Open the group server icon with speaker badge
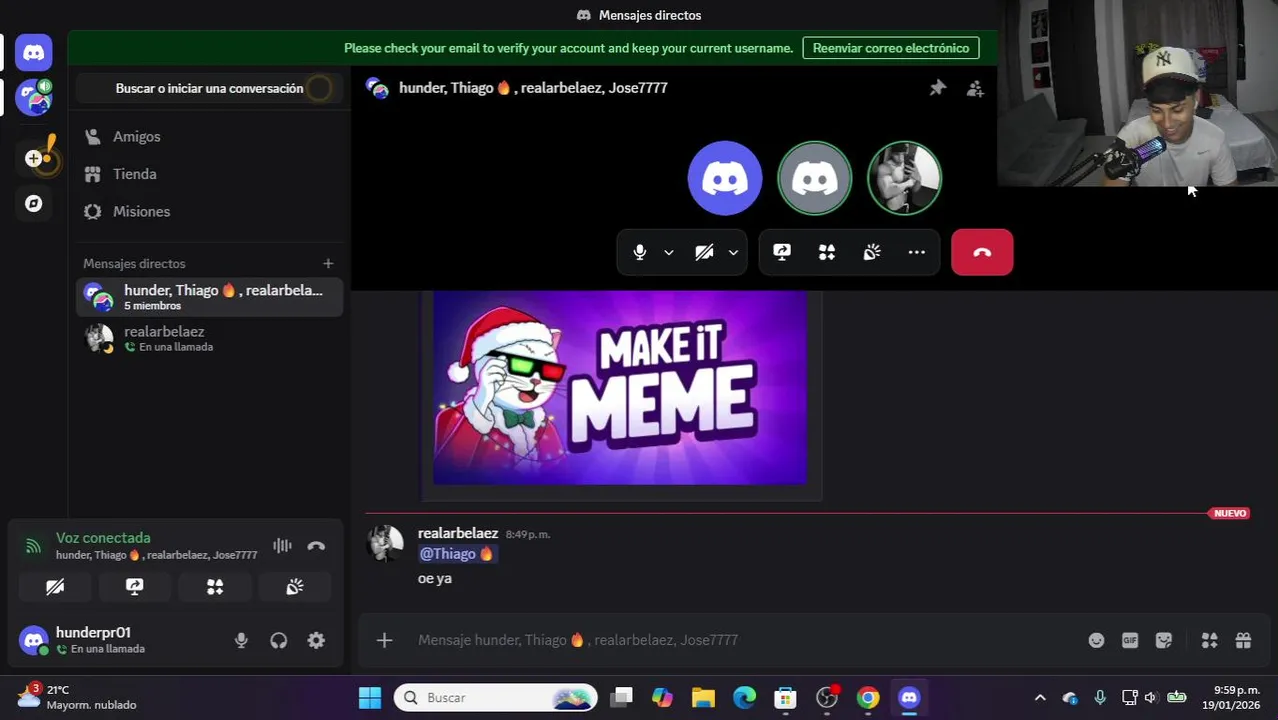Screen dimensions: 1278x720 (34, 98)
